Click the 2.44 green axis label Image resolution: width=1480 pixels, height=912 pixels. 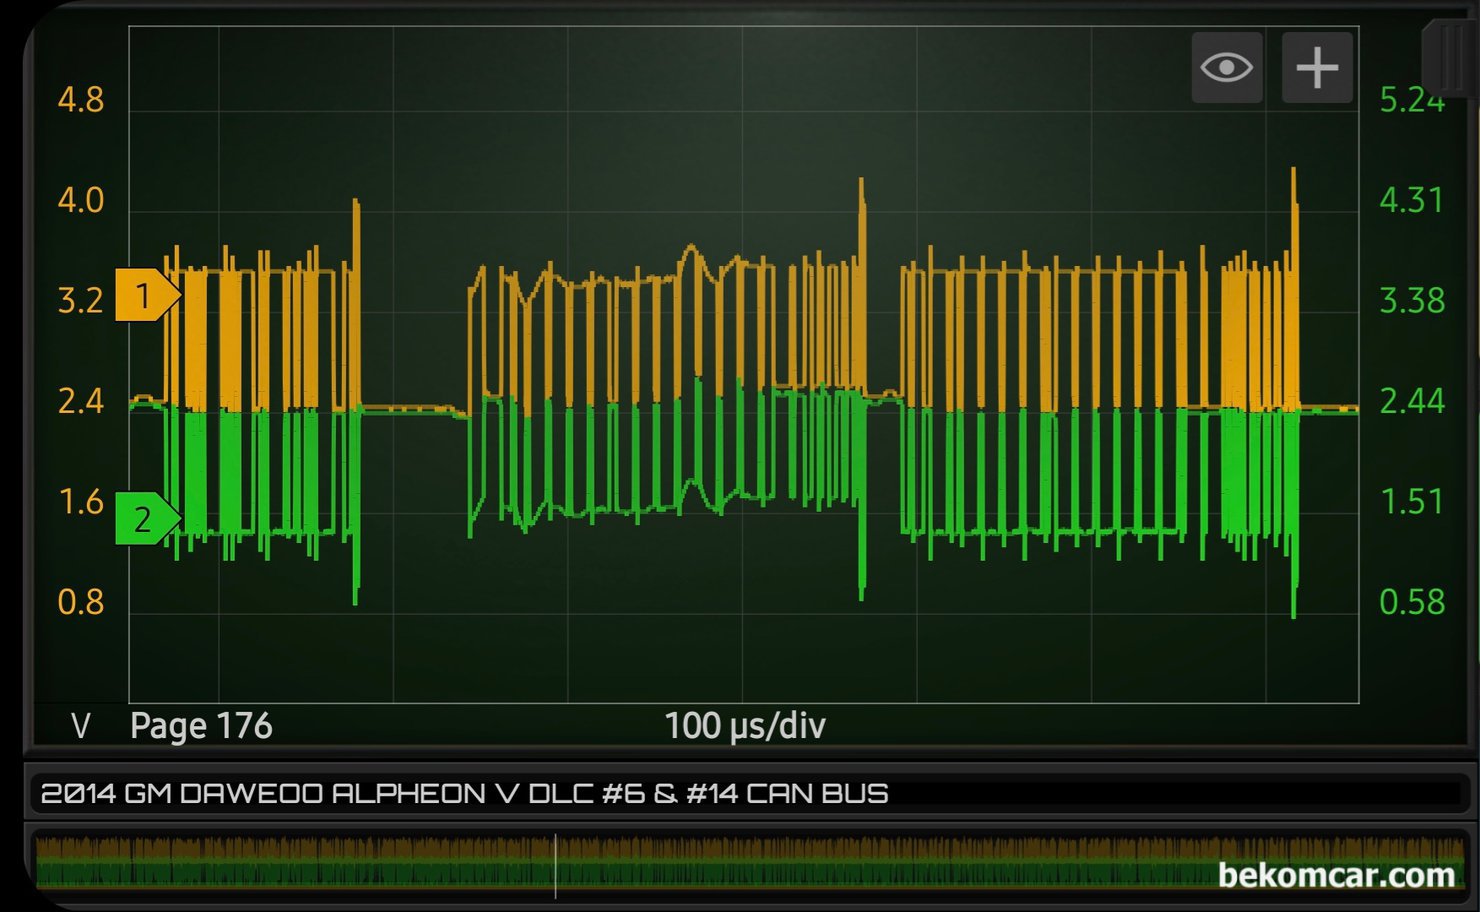[1411, 401]
